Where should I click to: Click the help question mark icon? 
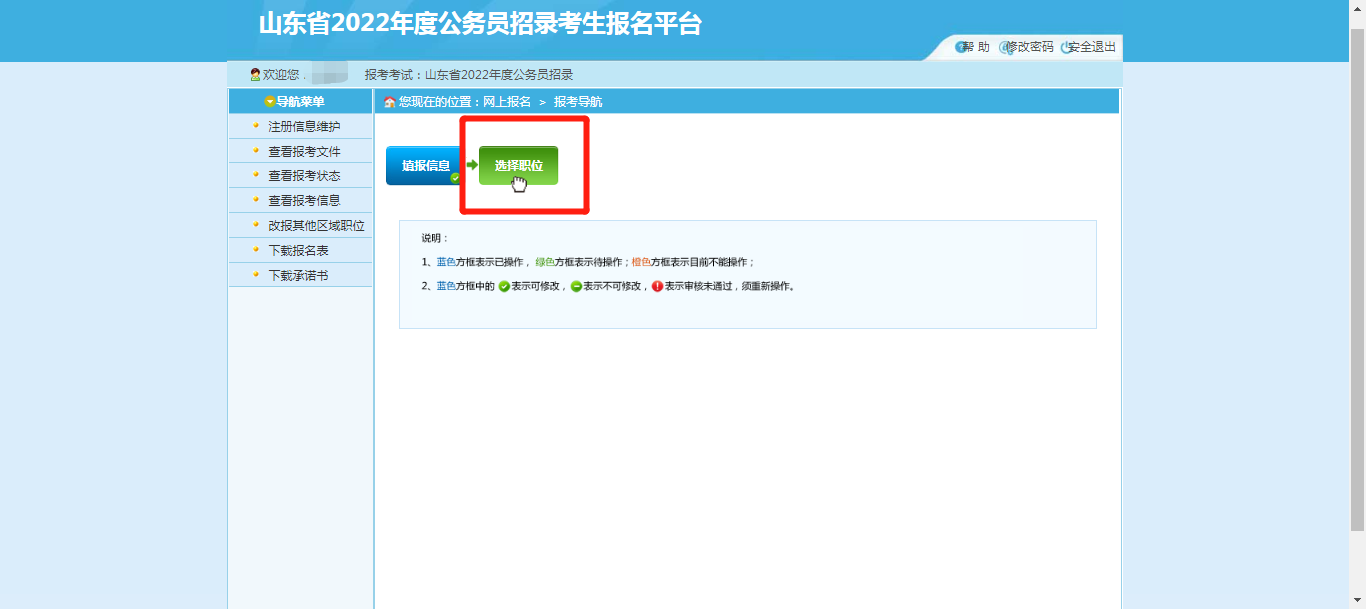click(x=961, y=47)
